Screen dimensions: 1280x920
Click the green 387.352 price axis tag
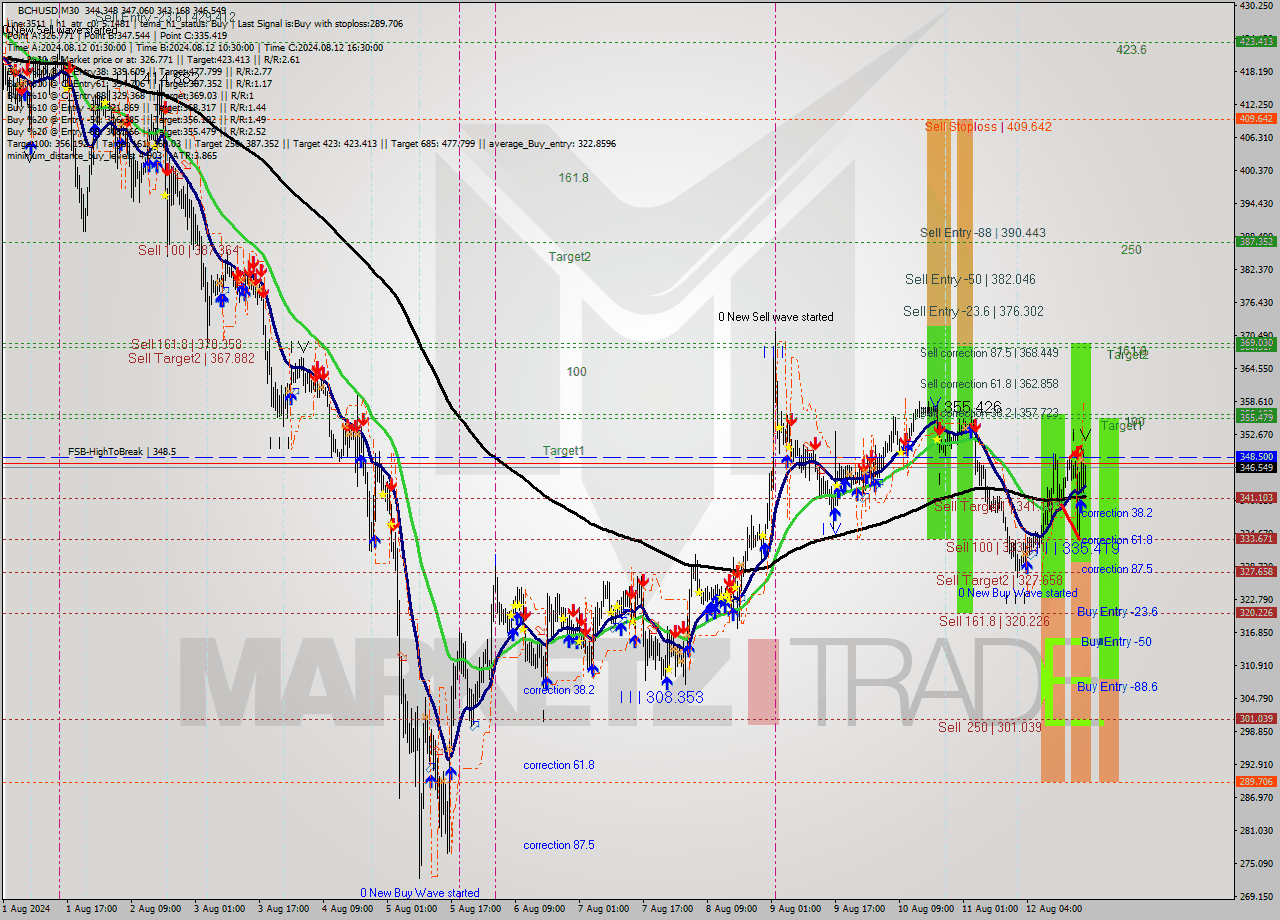point(1257,241)
